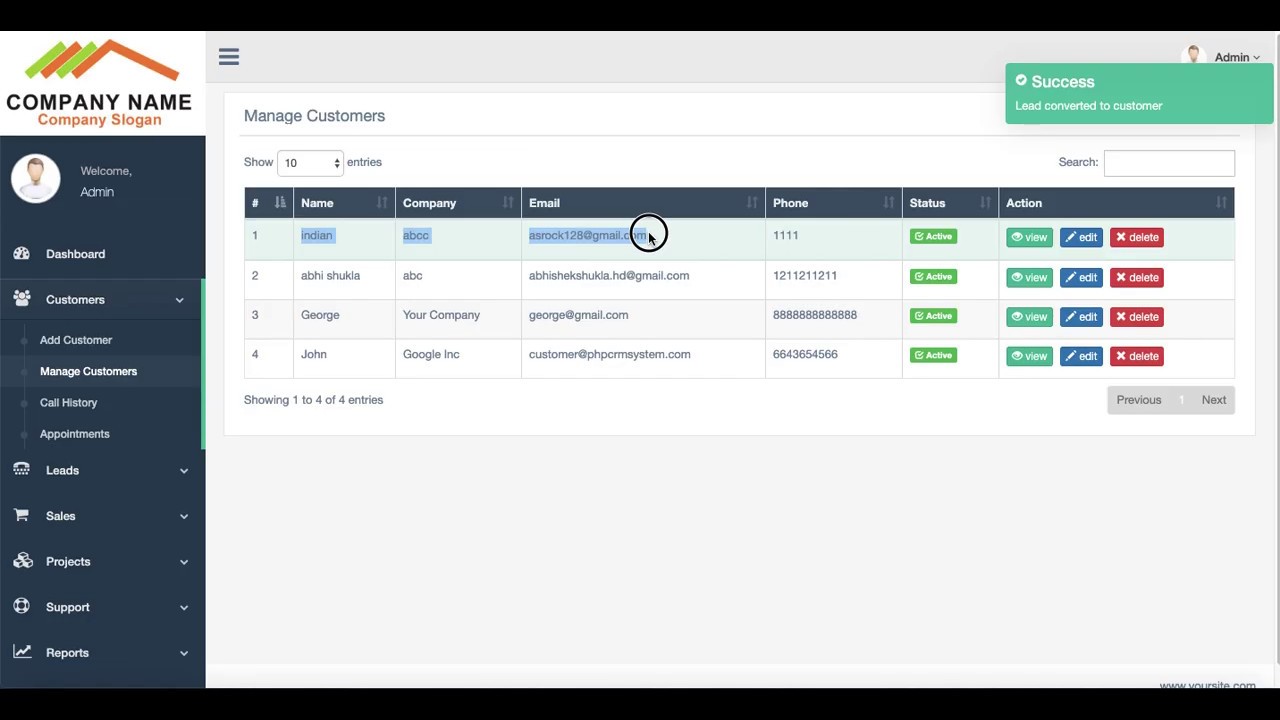Sort table by the # column

coord(269,203)
